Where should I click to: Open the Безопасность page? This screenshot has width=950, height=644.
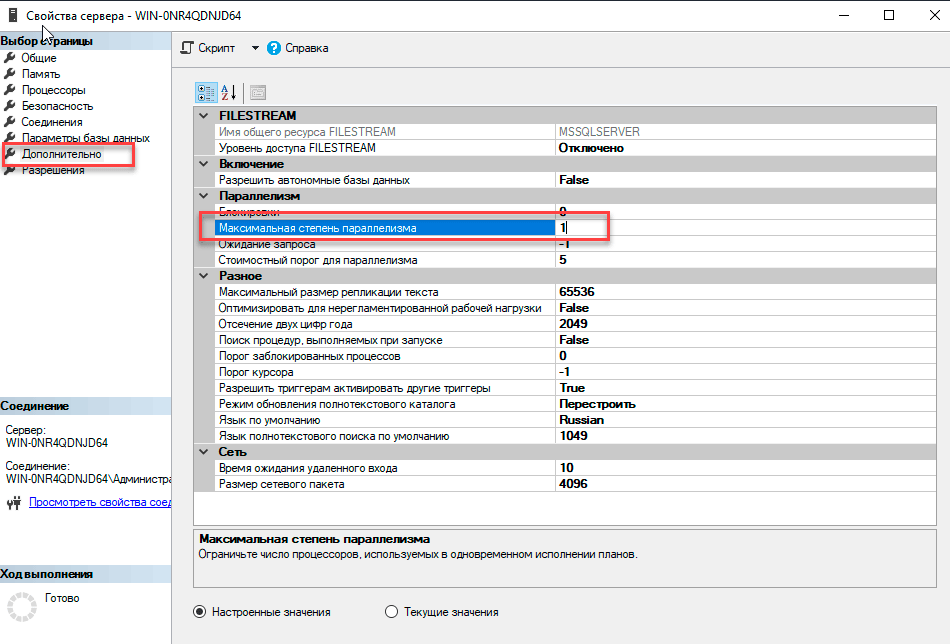click(57, 106)
